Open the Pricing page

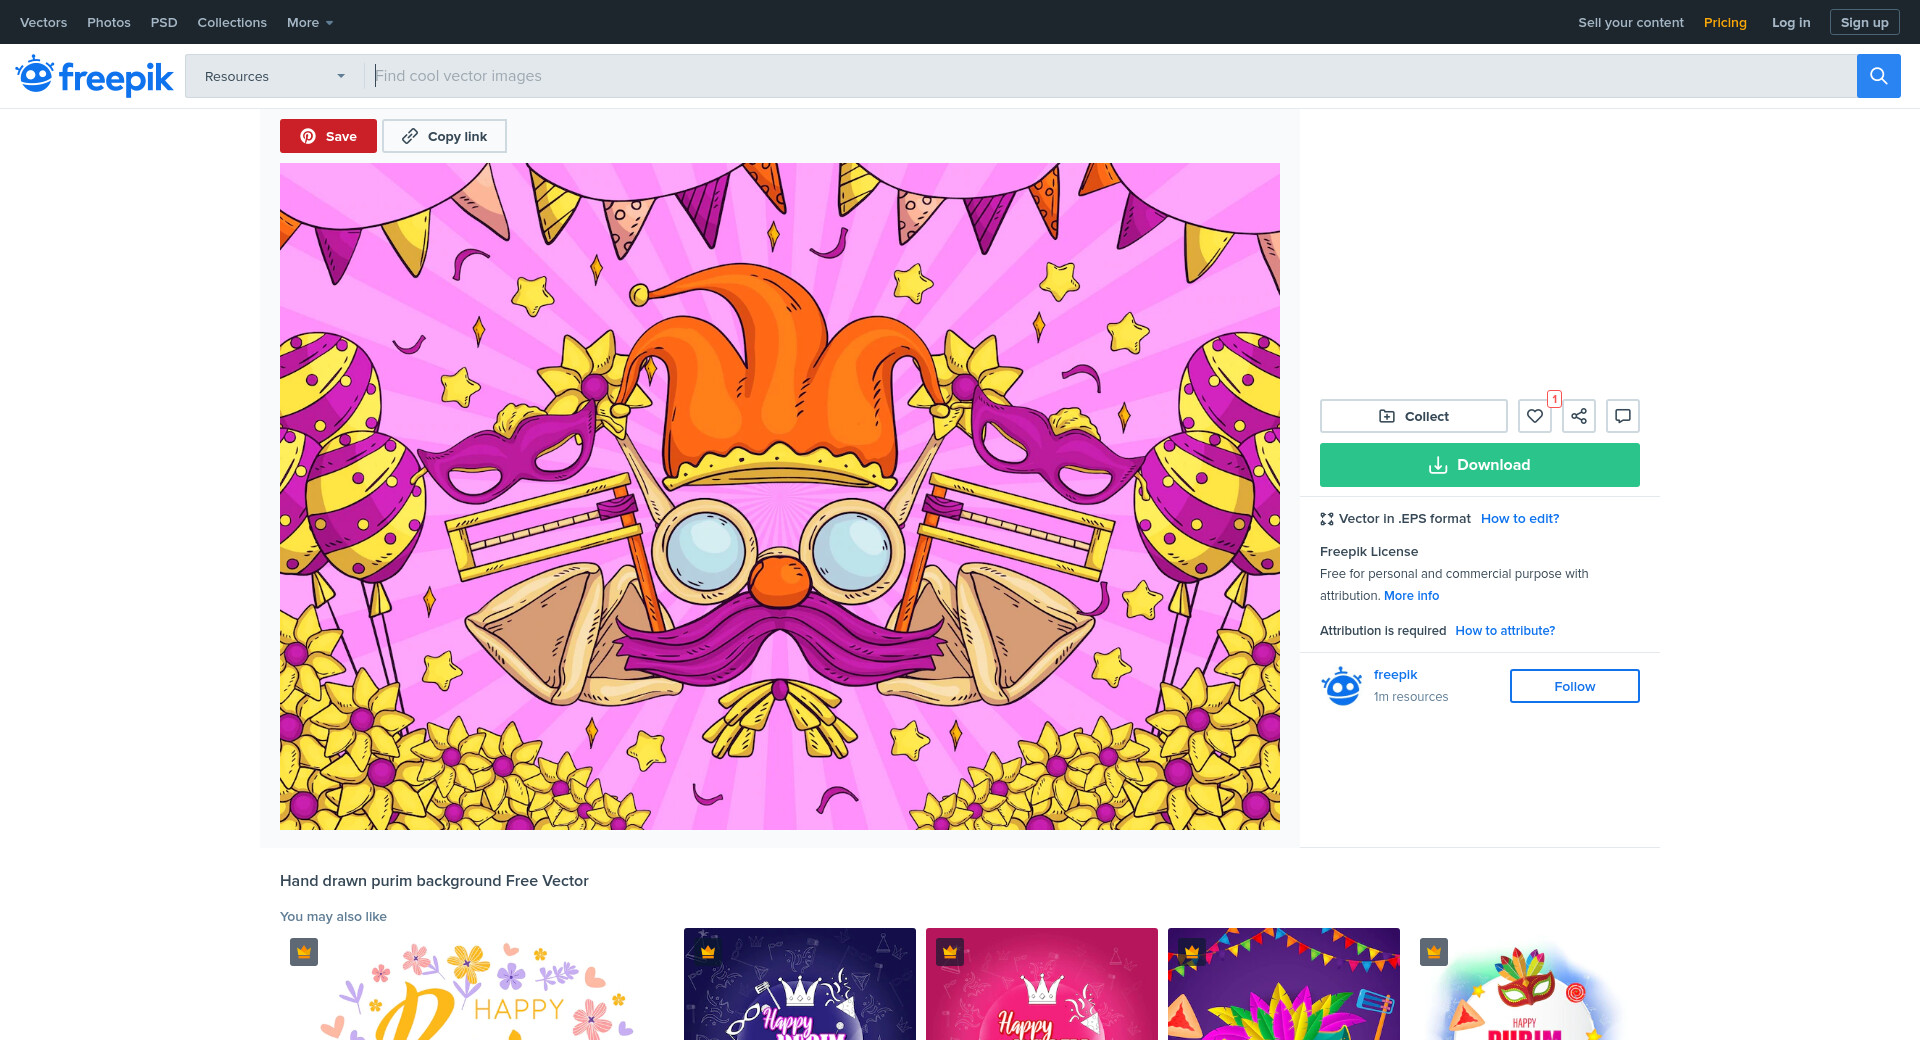[1725, 22]
